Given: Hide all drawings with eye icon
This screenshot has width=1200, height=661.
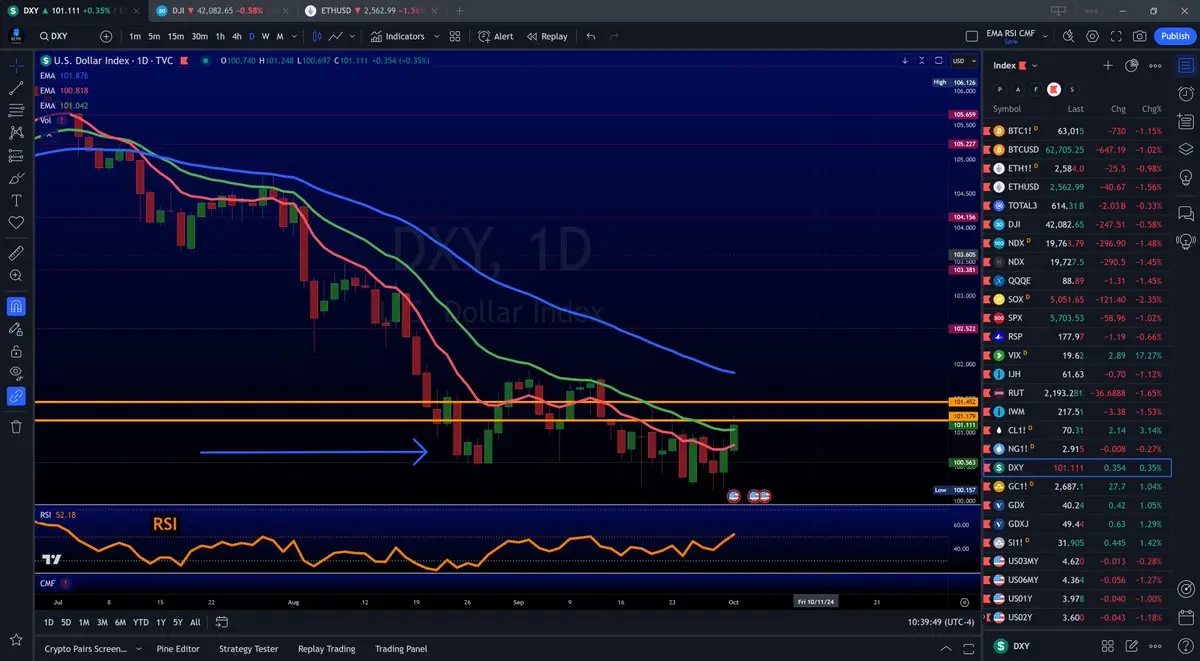Looking at the screenshot, I should [x=16, y=373].
